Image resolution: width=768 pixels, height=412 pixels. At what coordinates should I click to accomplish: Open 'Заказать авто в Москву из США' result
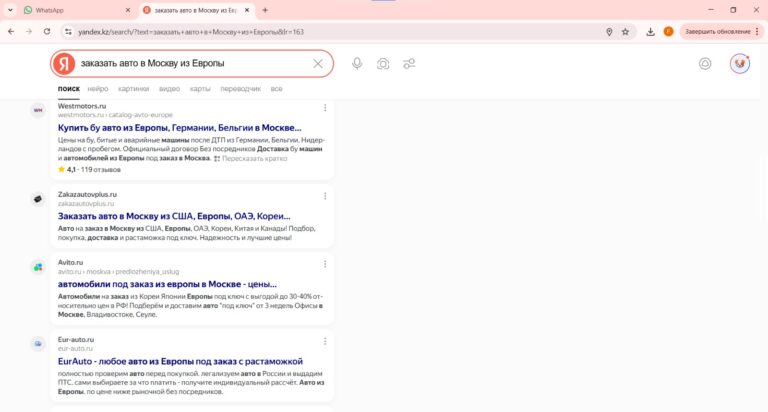(x=174, y=215)
